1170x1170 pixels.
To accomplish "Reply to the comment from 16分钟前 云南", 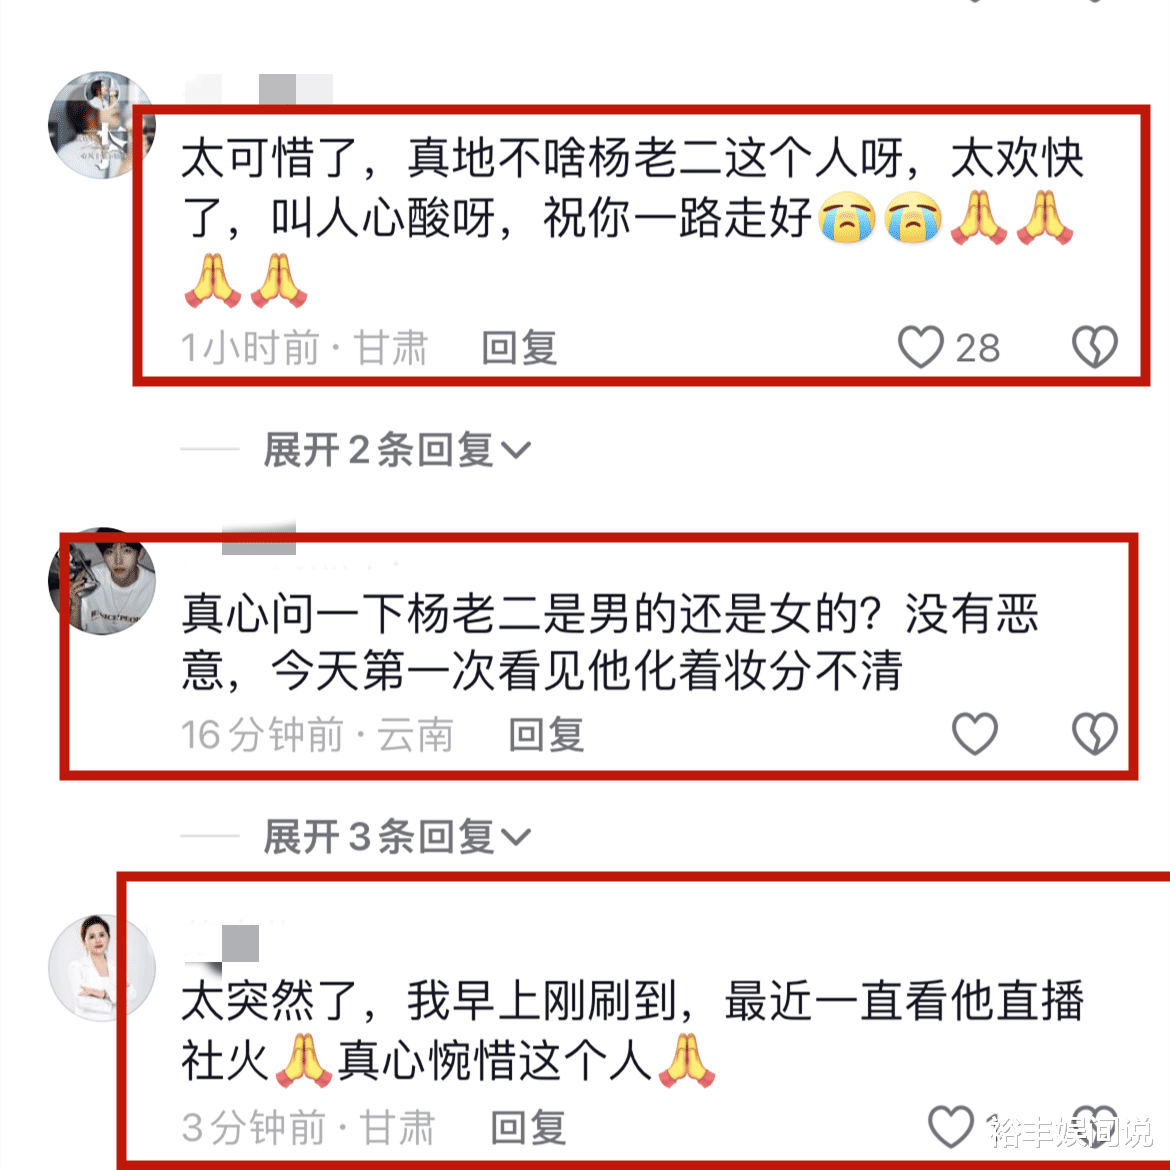I will [x=546, y=734].
